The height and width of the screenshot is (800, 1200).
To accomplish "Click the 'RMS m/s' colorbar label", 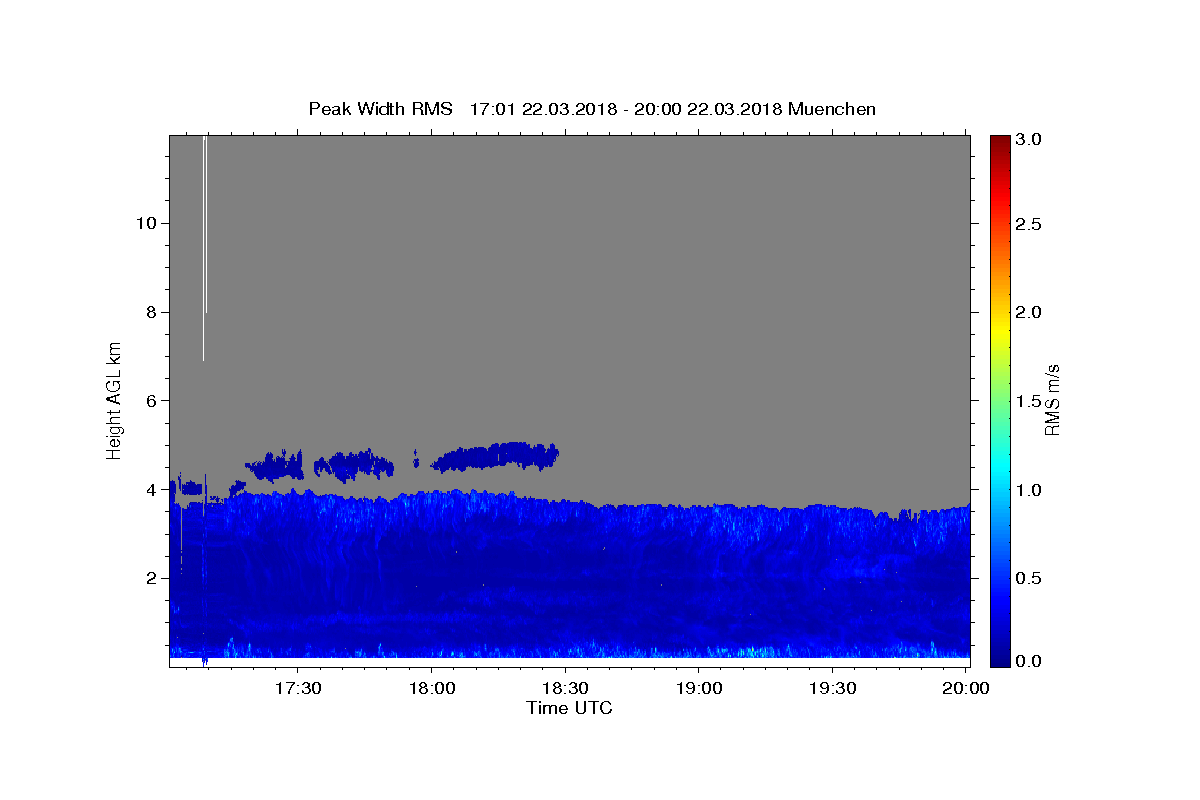I will pyautogui.click(x=1052, y=400).
